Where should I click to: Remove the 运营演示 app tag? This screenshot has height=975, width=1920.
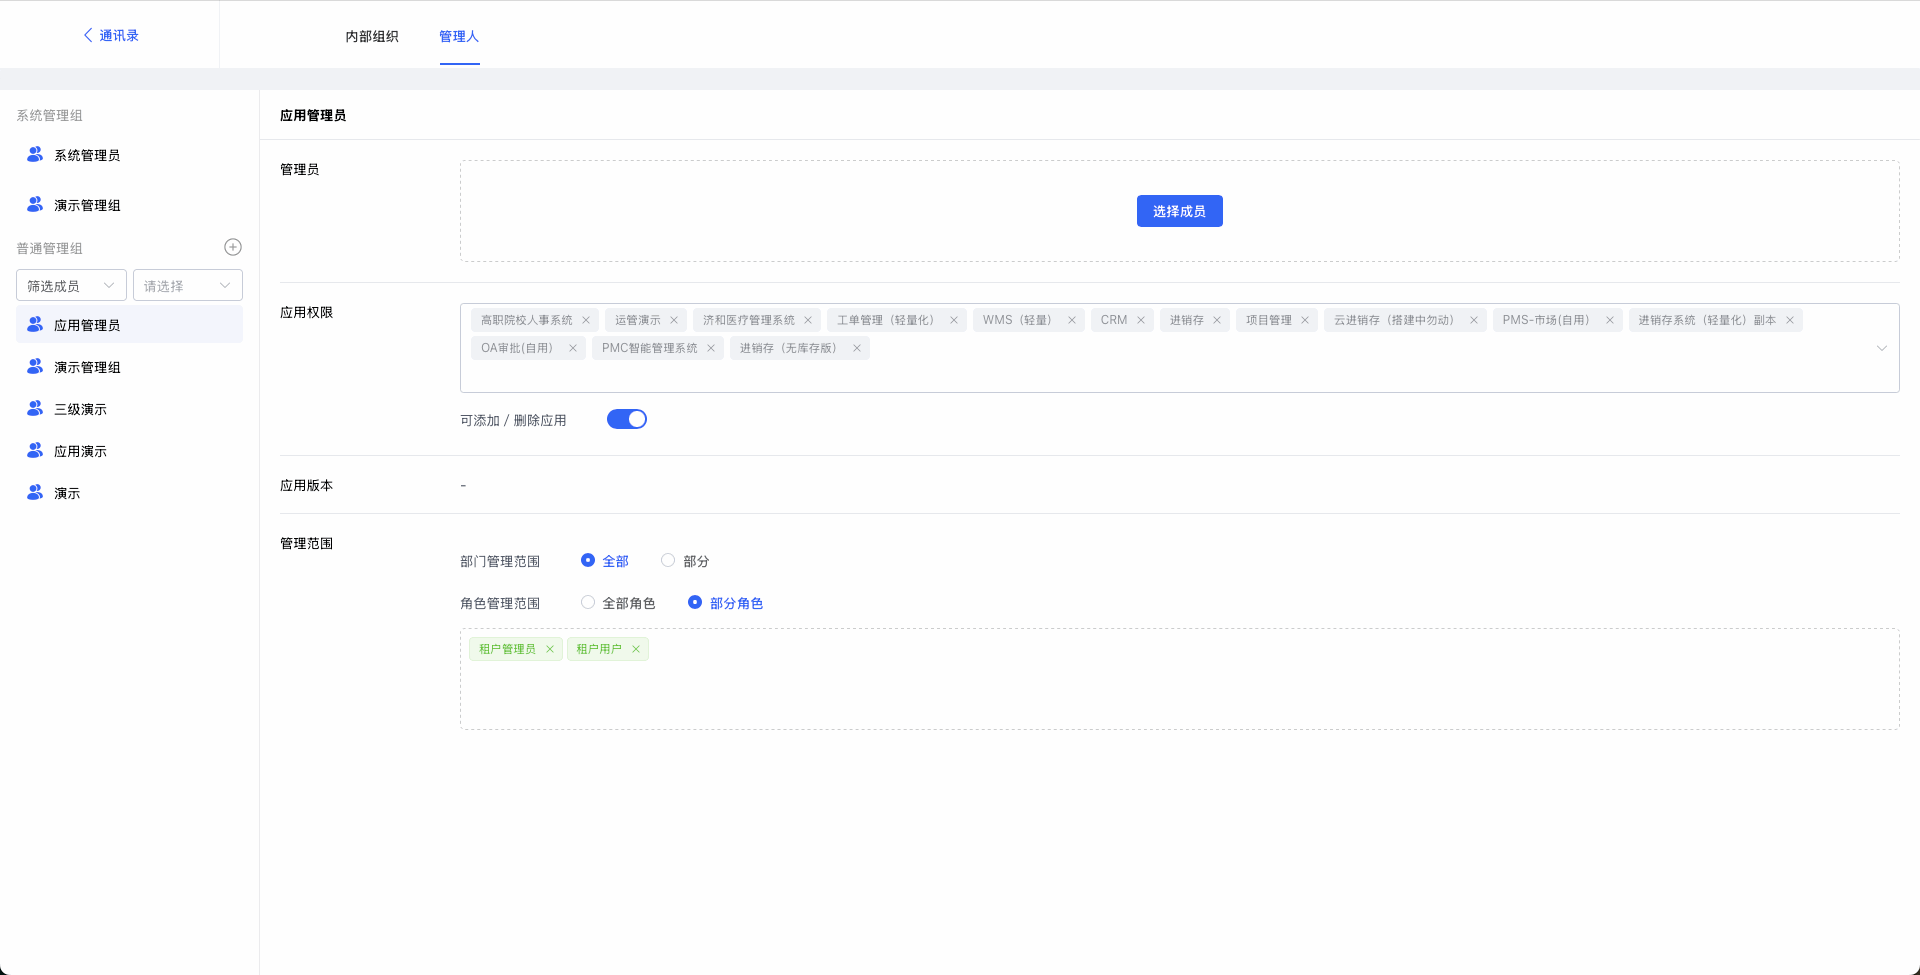(674, 320)
